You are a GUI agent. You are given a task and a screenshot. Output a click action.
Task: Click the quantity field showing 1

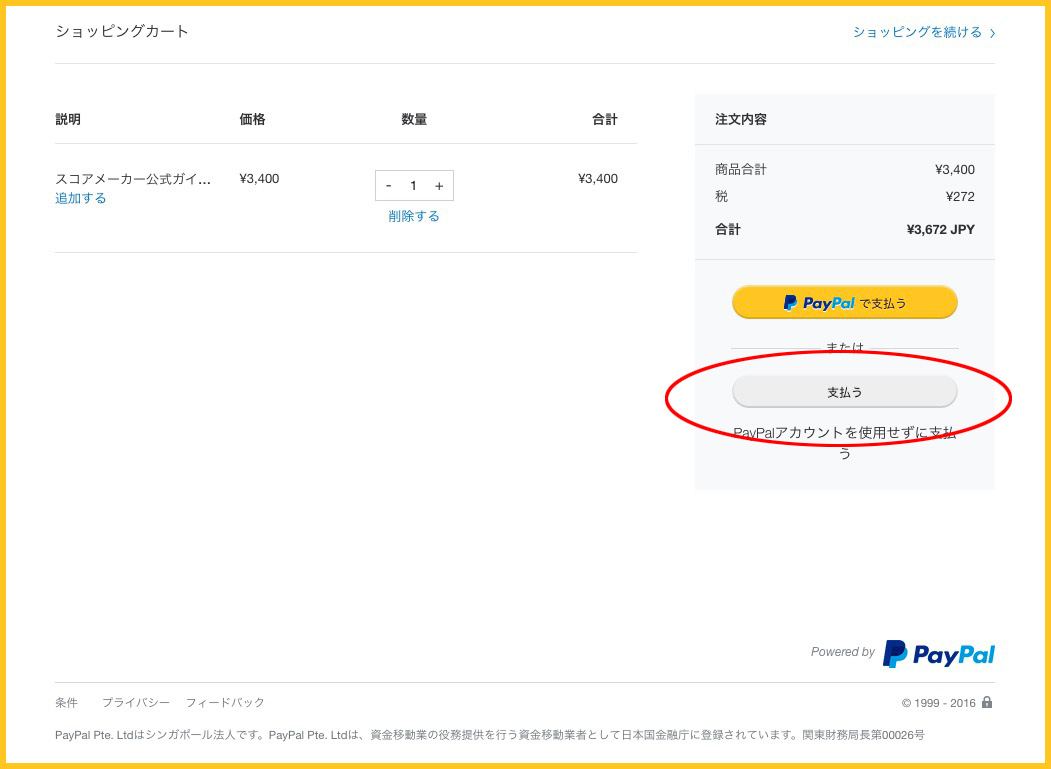[x=414, y=186]
